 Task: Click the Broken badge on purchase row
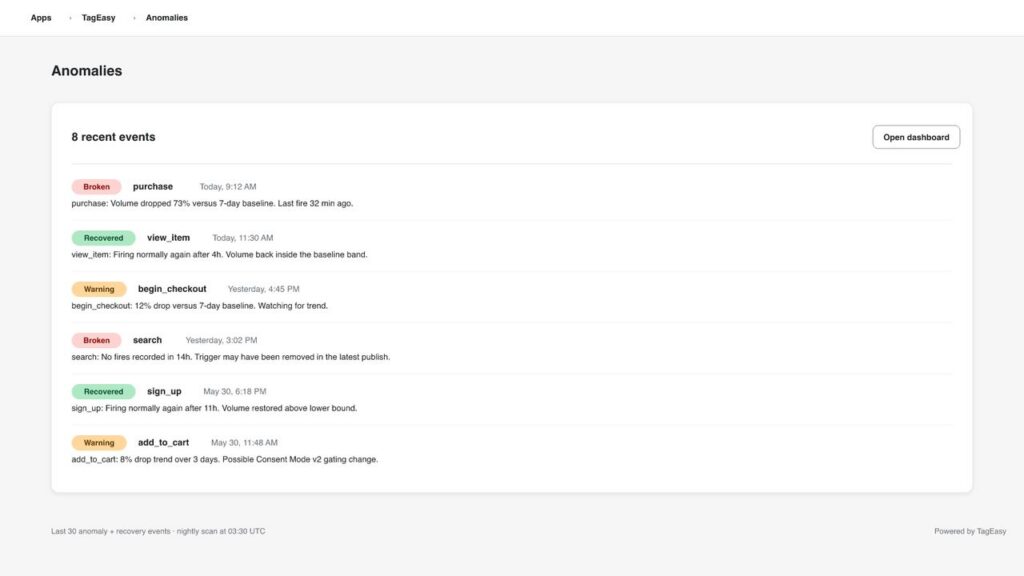(x=96, y=187)
